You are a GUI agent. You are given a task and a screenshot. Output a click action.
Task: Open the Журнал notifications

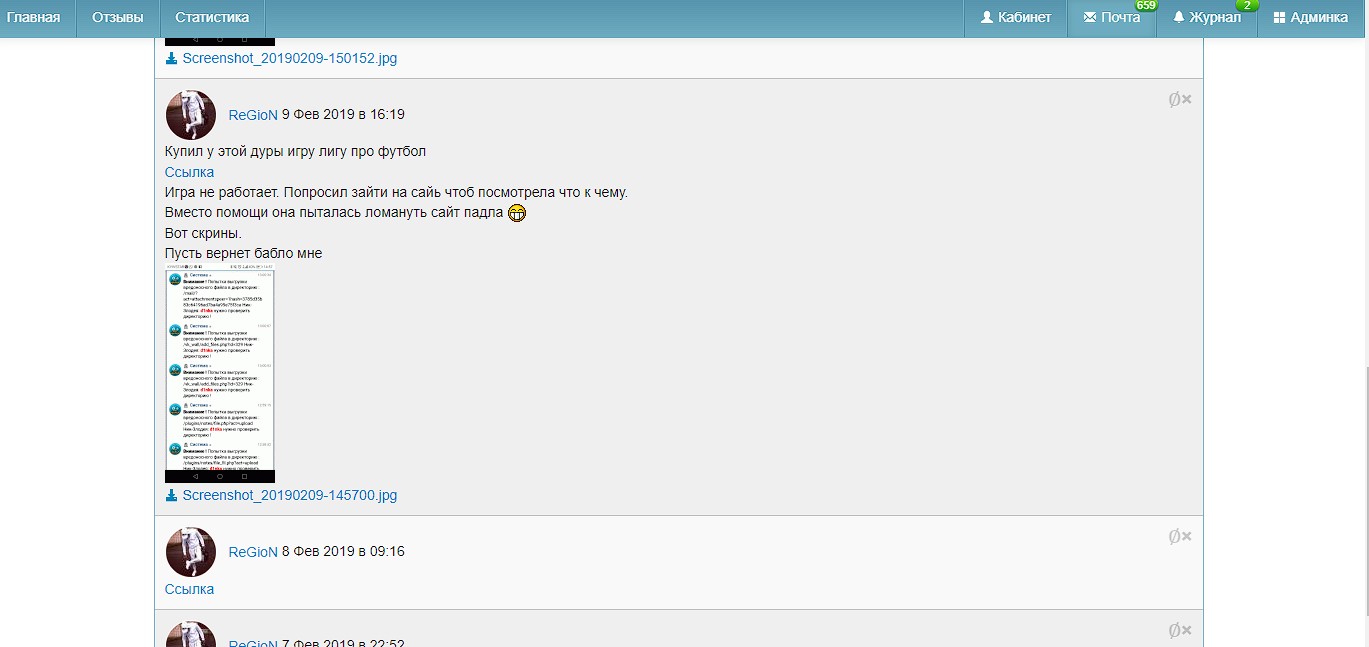[1207, 17]
